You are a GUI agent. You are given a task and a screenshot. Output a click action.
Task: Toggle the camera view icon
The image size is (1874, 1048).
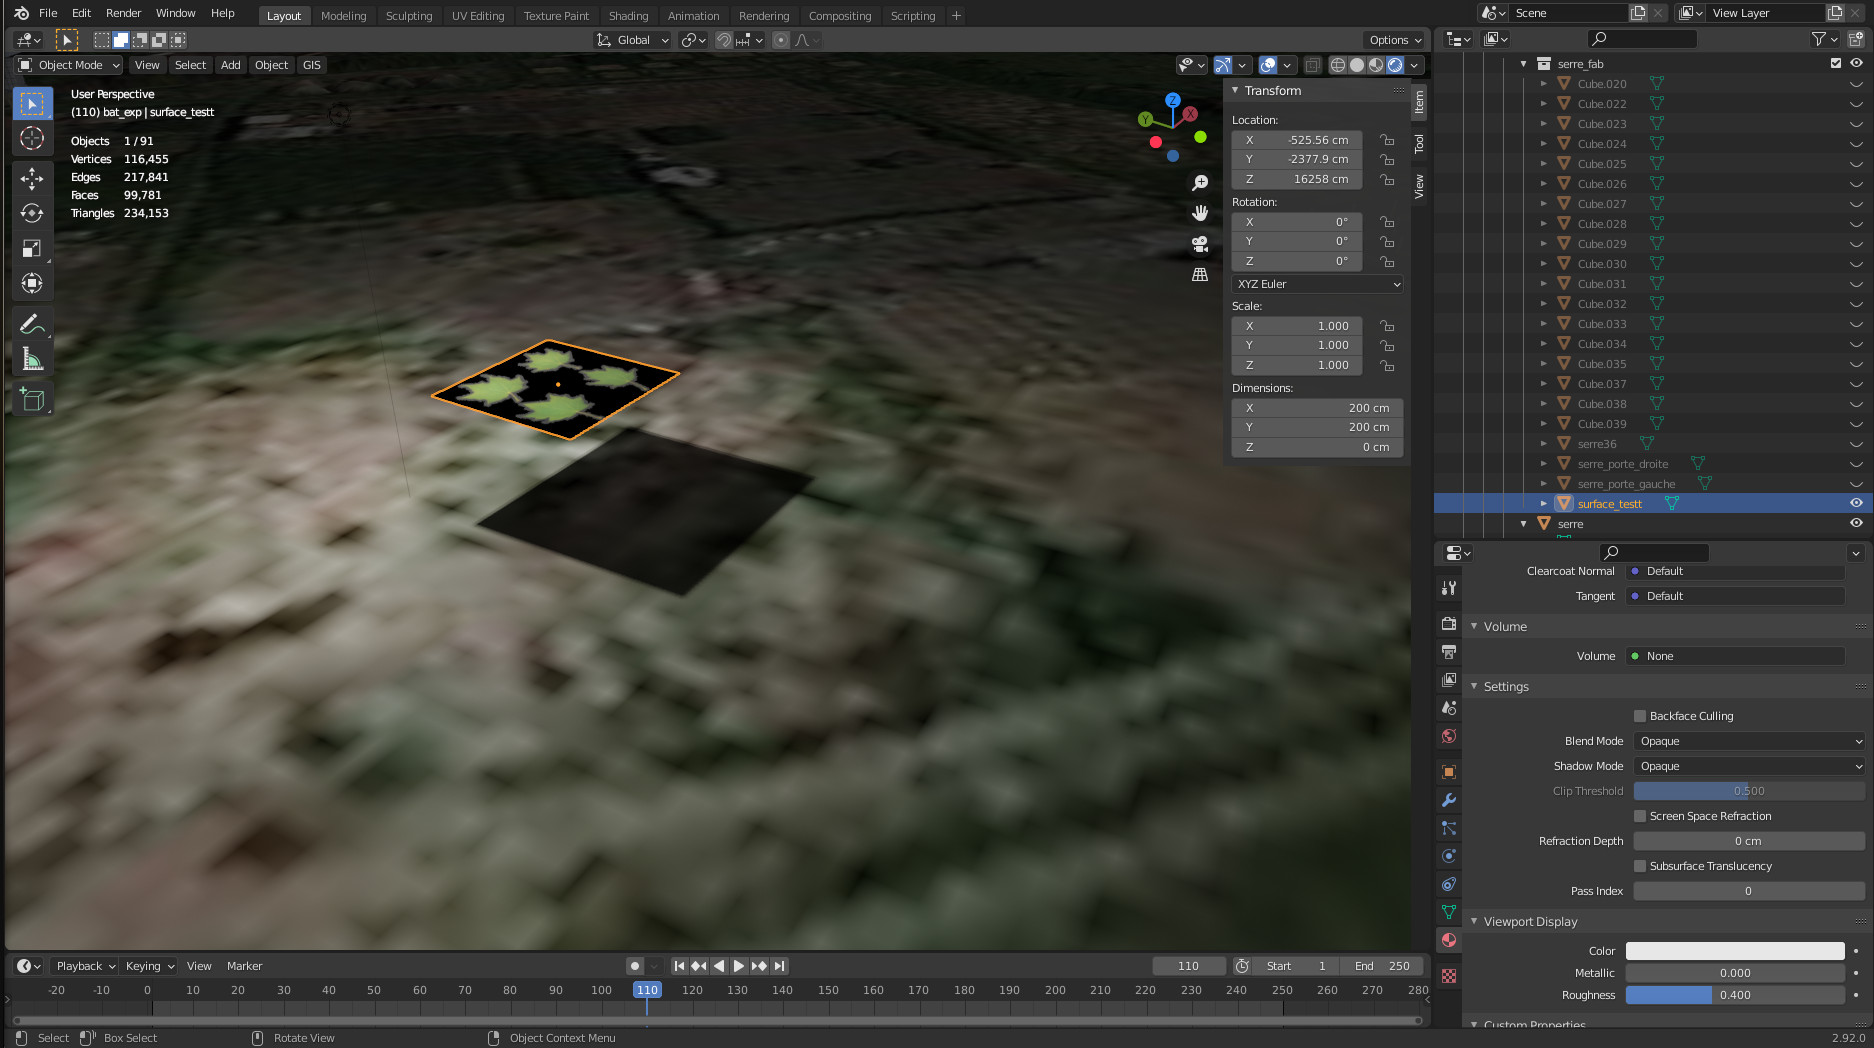pyautogui.click(x=1200, y=244)
